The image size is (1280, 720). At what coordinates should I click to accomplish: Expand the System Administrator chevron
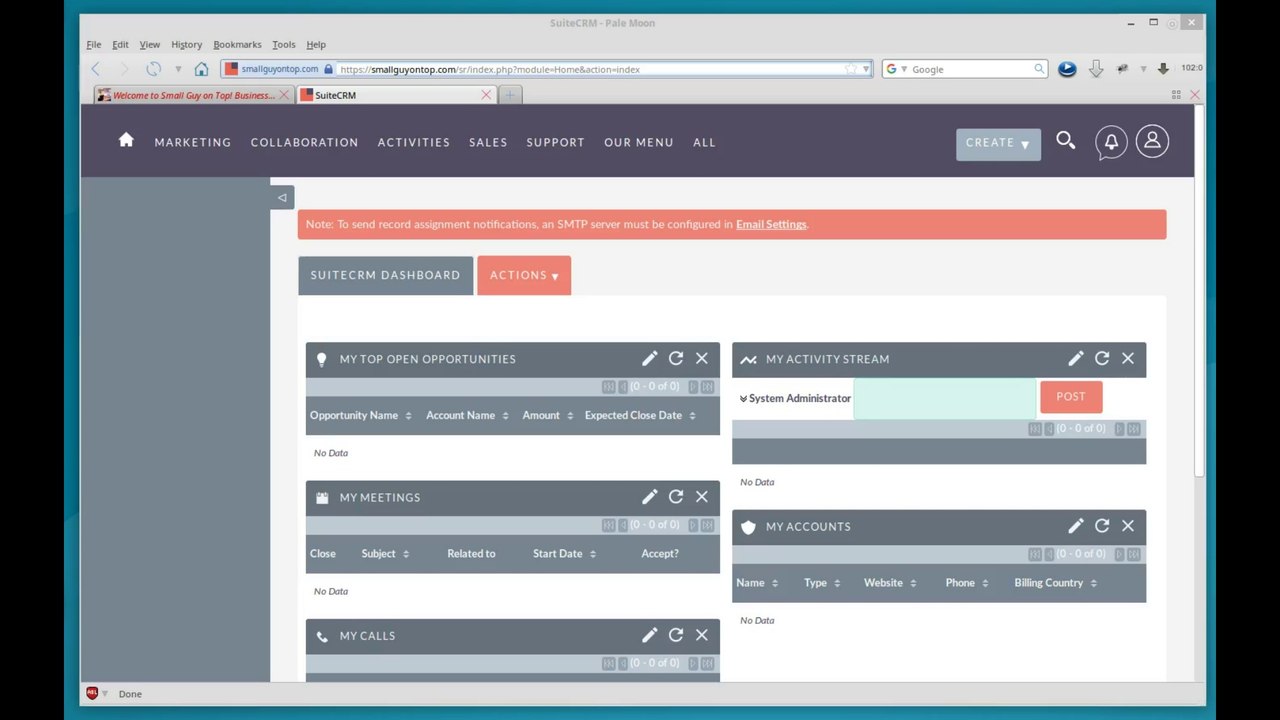coord(744,398)
